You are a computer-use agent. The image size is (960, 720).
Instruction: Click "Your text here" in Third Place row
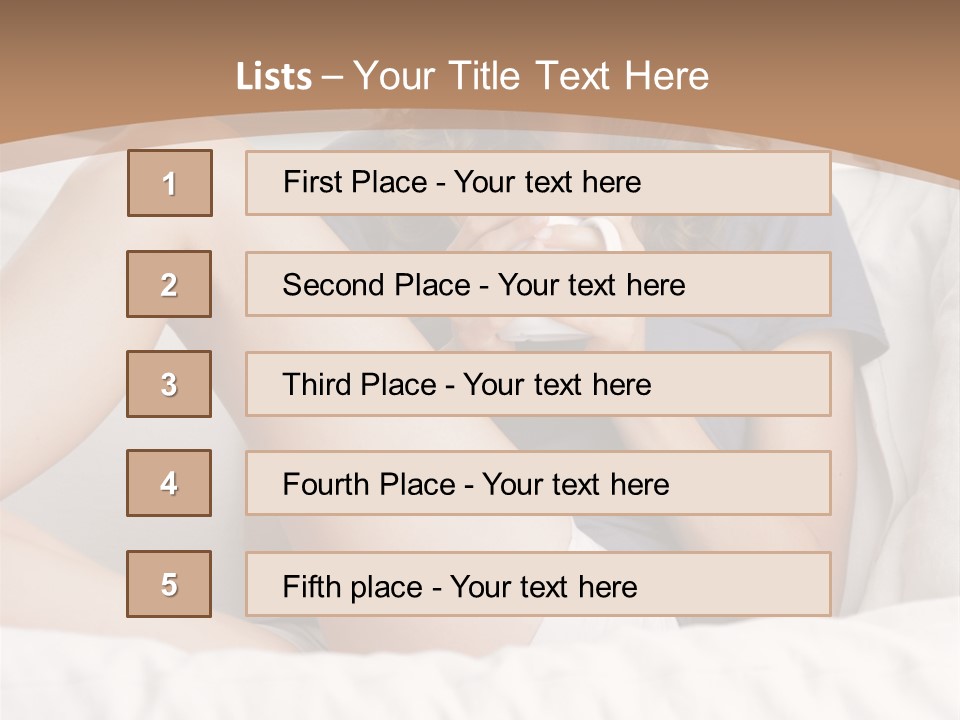pyautogui.click(x=557, y=385)
